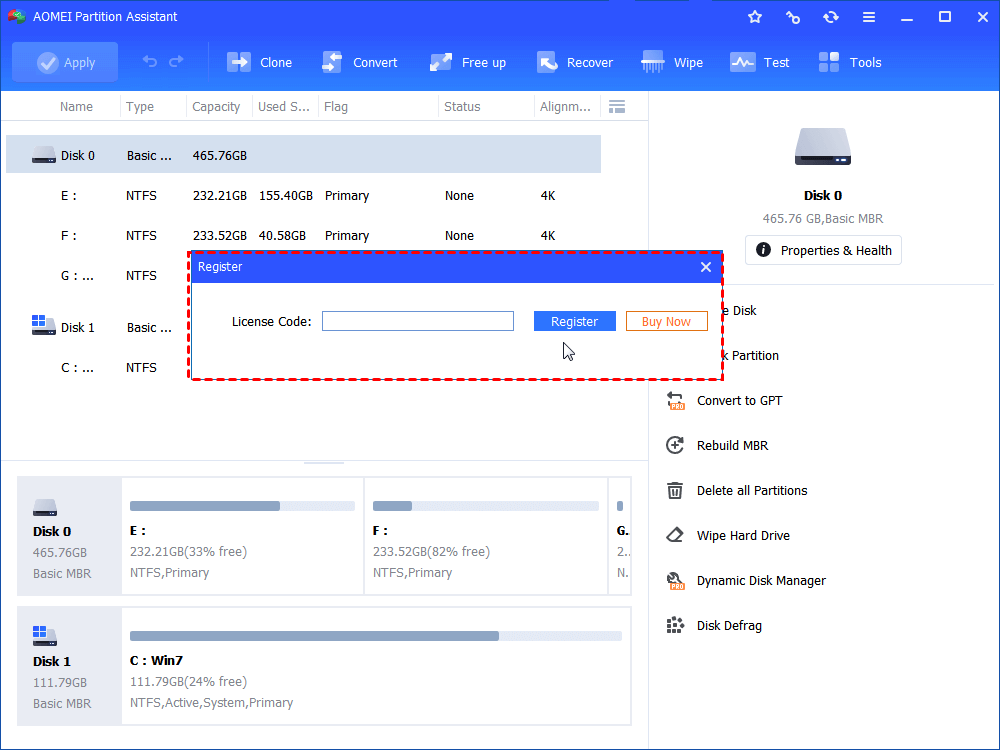Select the C: partition row in list
1000x750 pixels.
click(97, 367)
